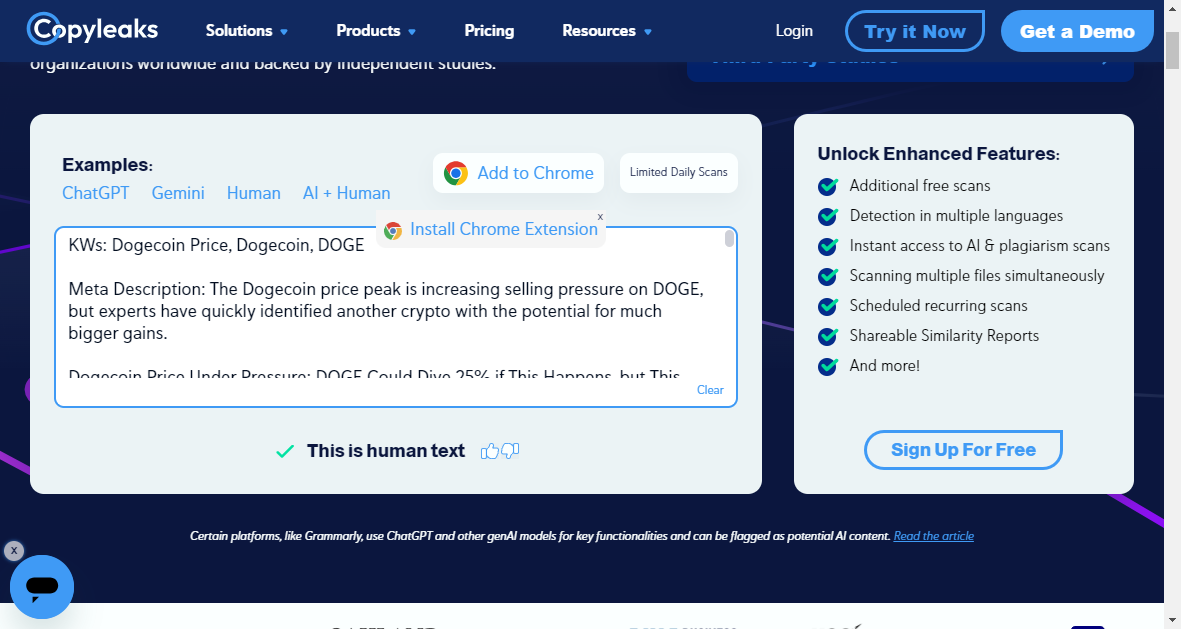Click the Scanning multiple files checkmark
The image size is (1181, 629).
[x=829, y=276]
